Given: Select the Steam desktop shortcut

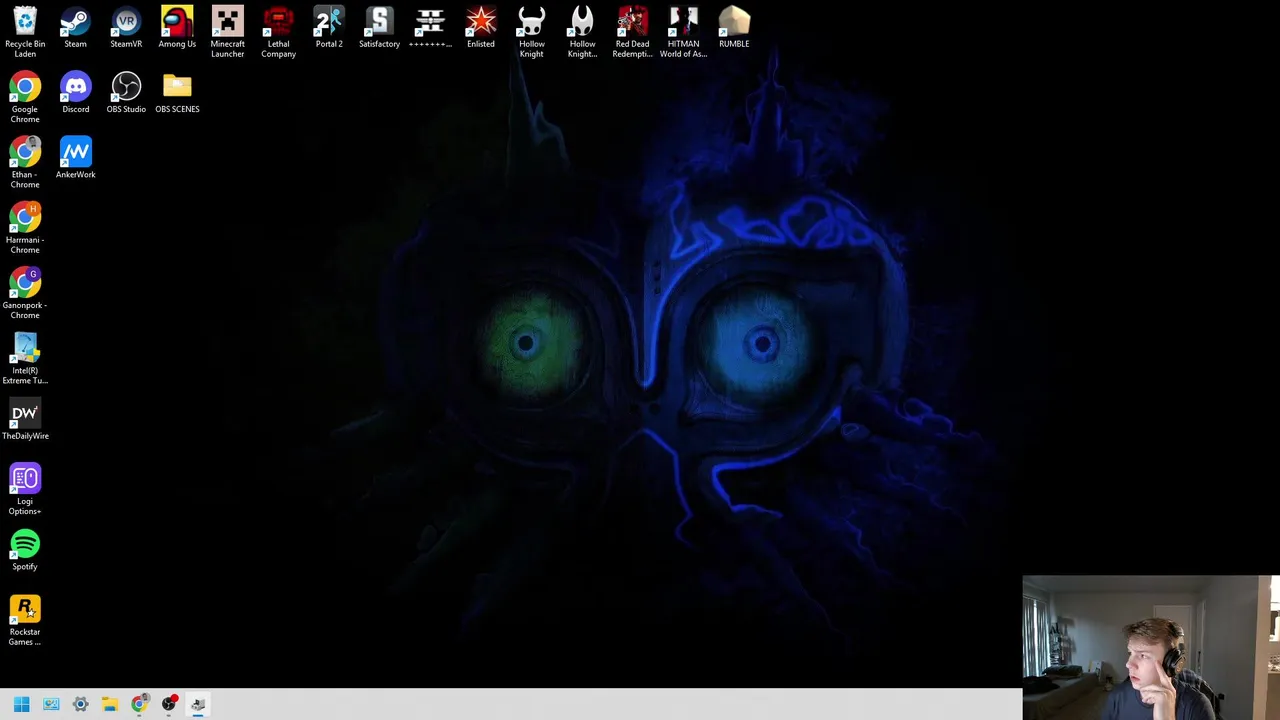Looking at the screenshot, I should (75, 28).
